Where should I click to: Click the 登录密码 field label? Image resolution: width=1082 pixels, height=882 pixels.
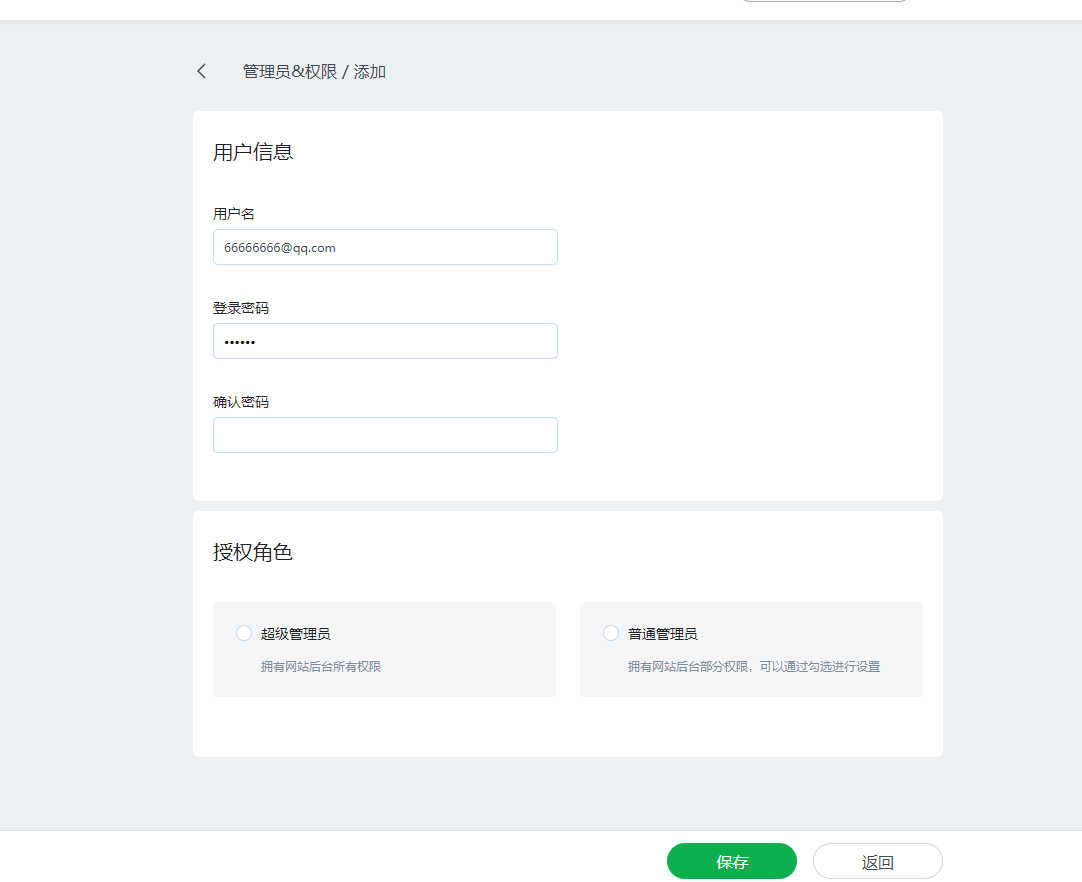pyautogui.click(x=241, y=308)
